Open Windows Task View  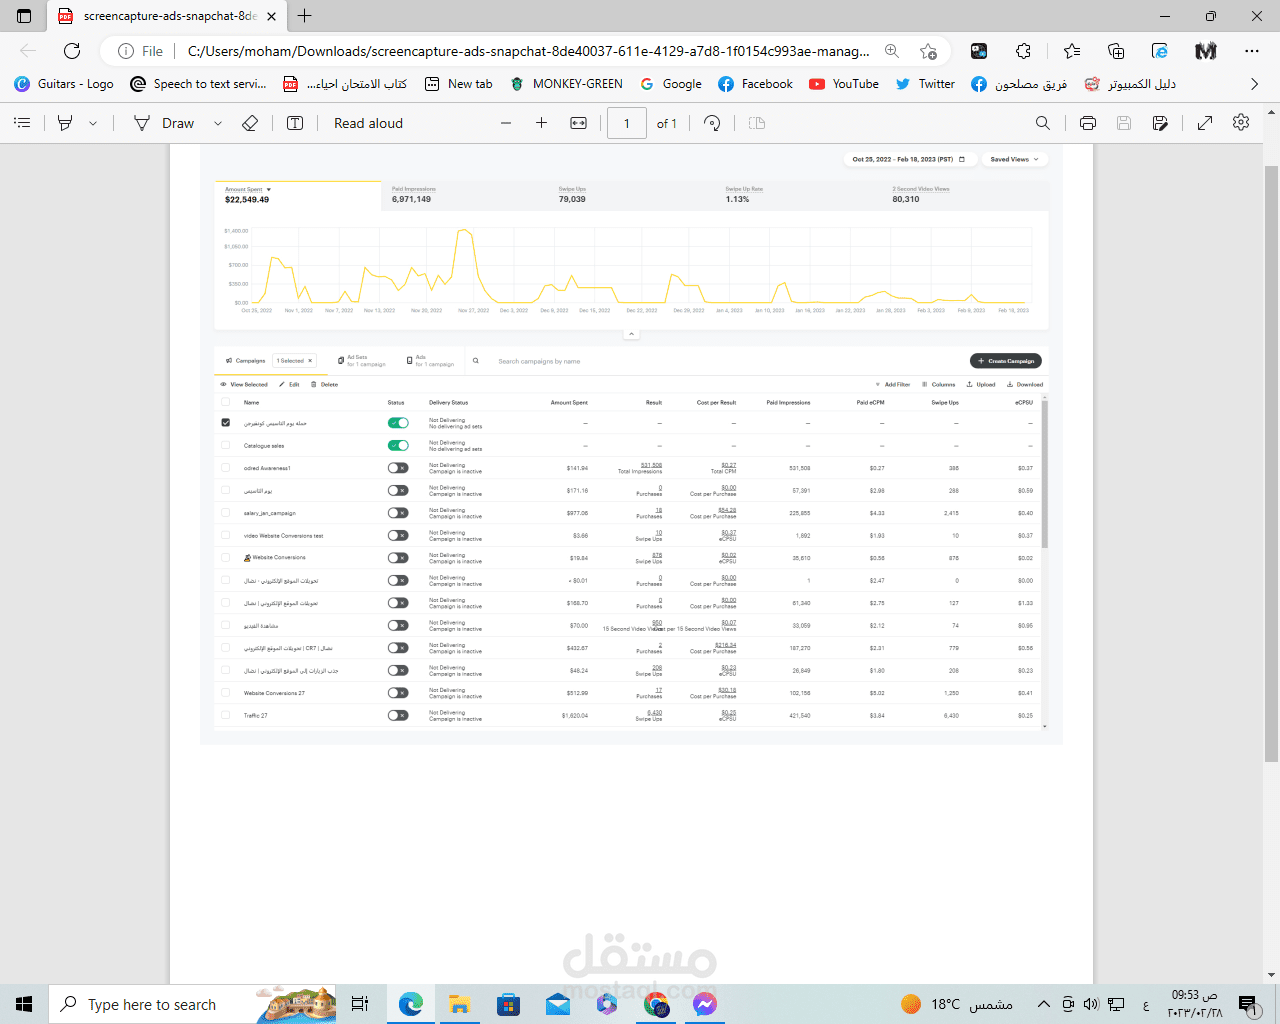[x=360, y=1004]
